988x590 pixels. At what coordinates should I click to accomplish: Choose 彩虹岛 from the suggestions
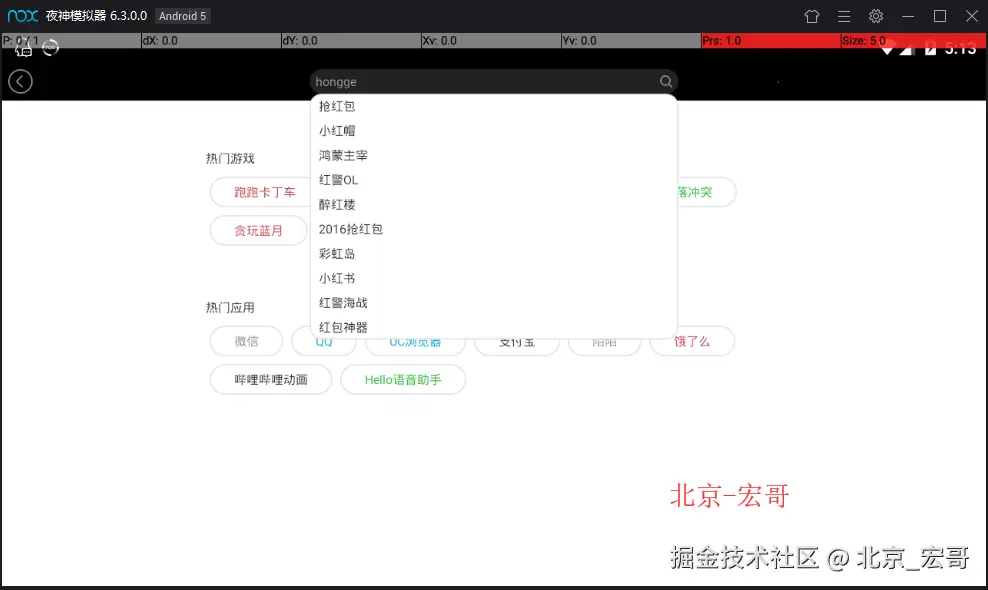click(494, 253)
